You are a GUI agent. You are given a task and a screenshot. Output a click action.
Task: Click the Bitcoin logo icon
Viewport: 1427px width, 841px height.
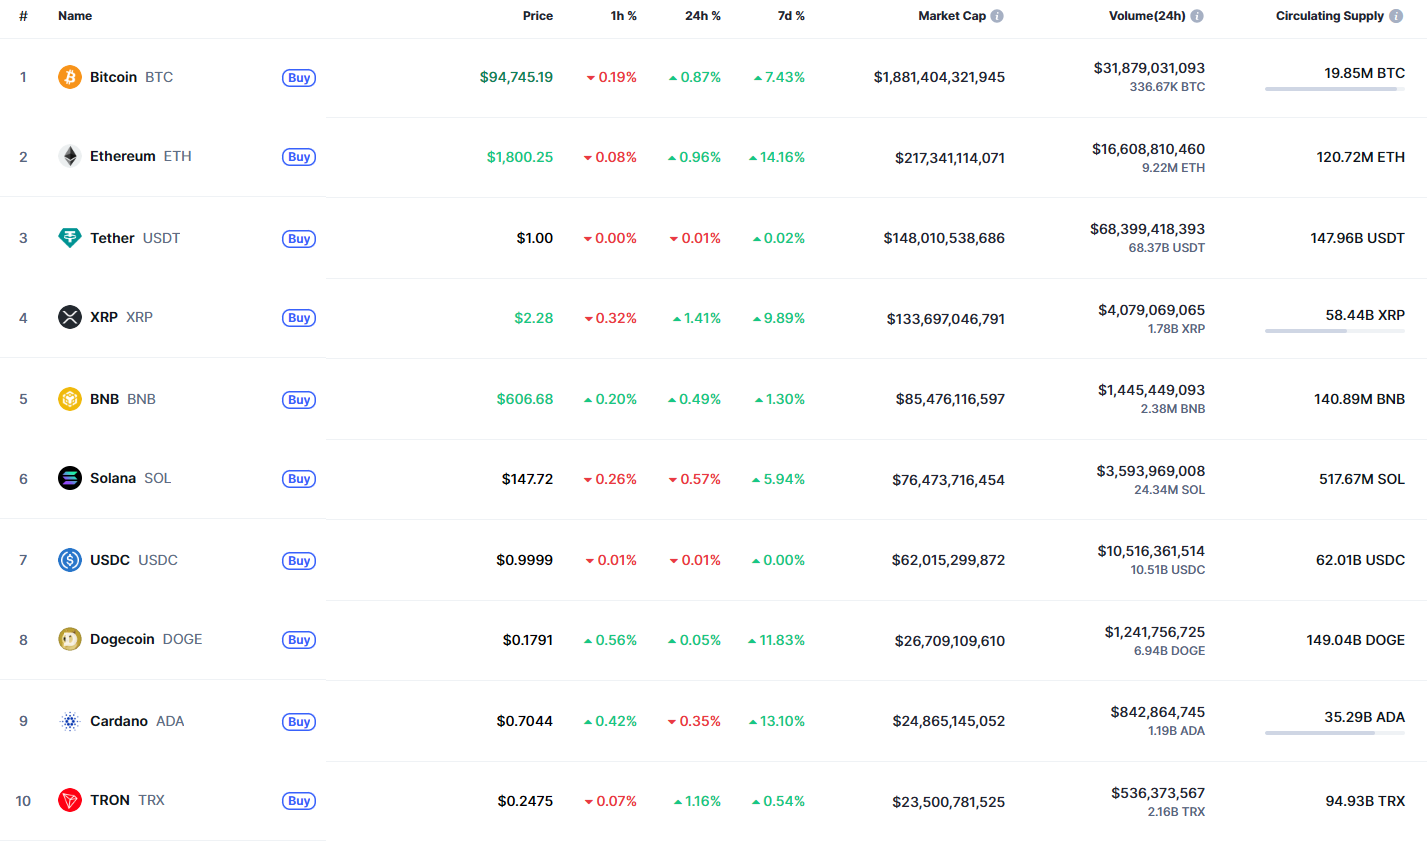pos(70,77)
